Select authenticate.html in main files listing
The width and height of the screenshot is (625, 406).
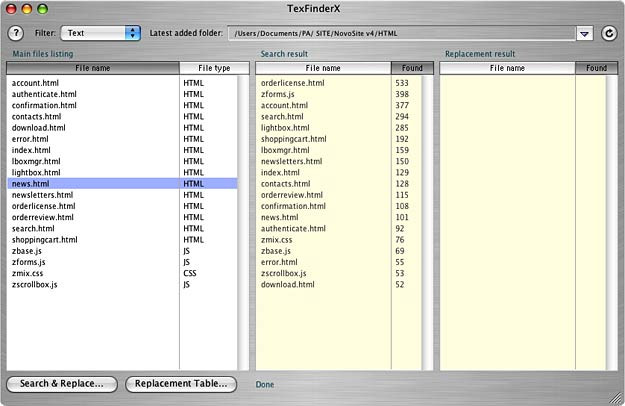pos(44,94)
